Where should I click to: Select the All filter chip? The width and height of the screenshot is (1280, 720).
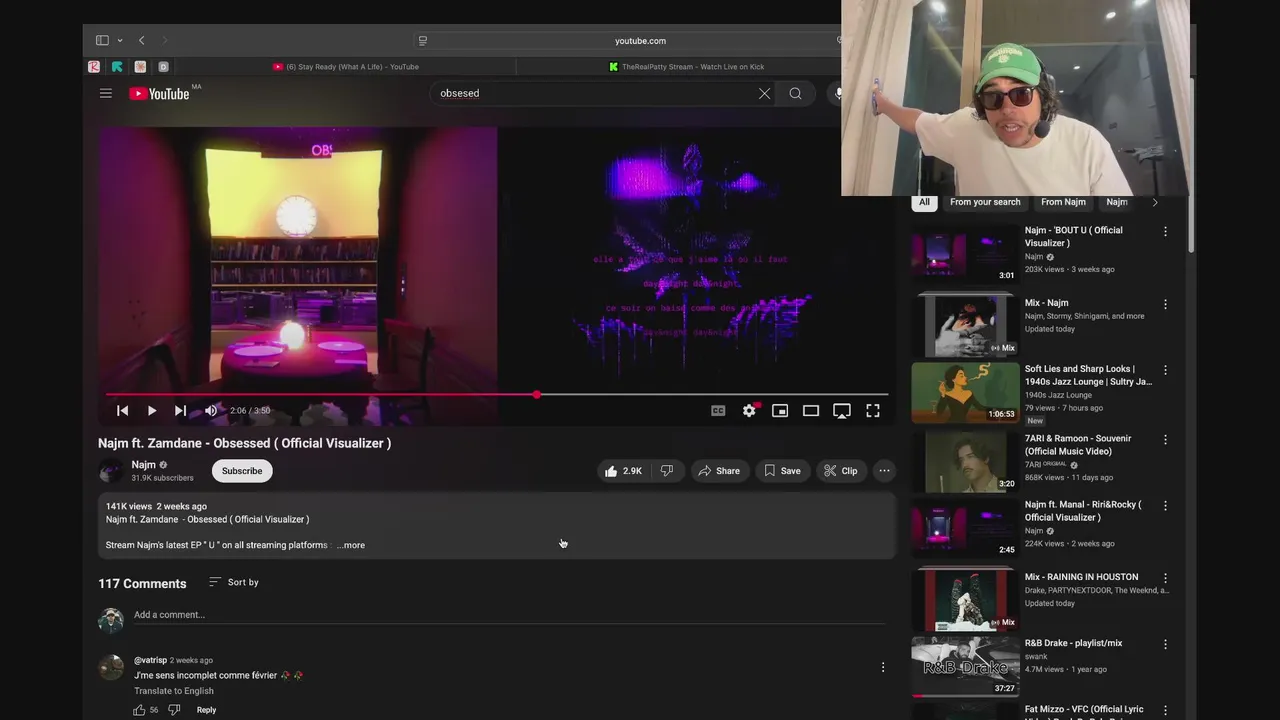coord(924,202)
